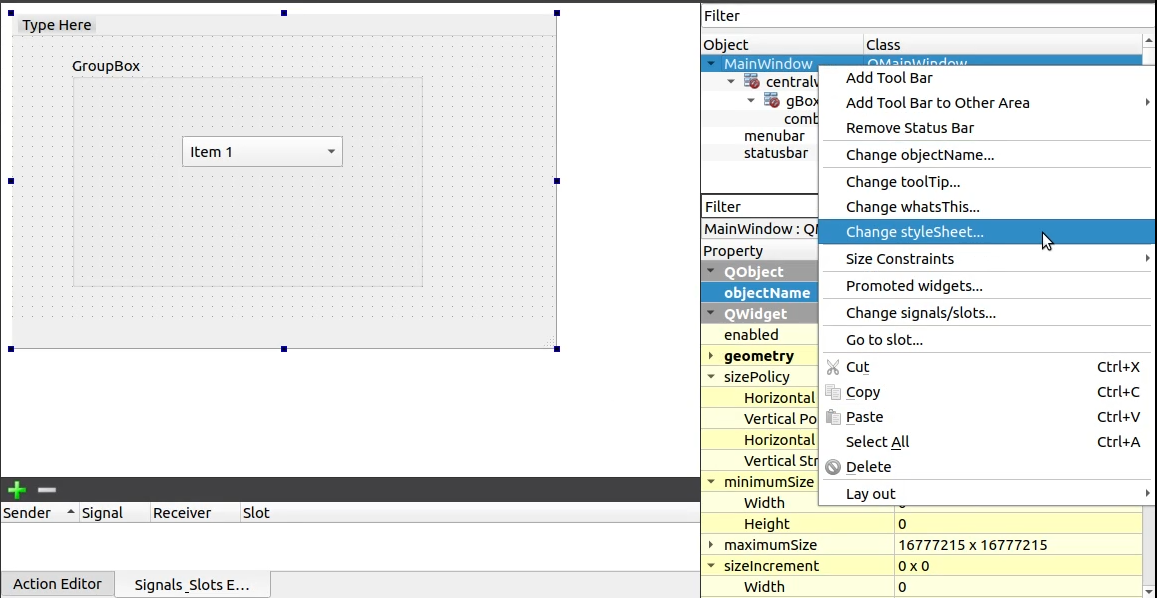The height and width of the screenshot is (598, 1157).
Task: Open Add Tool Bar to Other Area submenu
Action: (987, 103)
